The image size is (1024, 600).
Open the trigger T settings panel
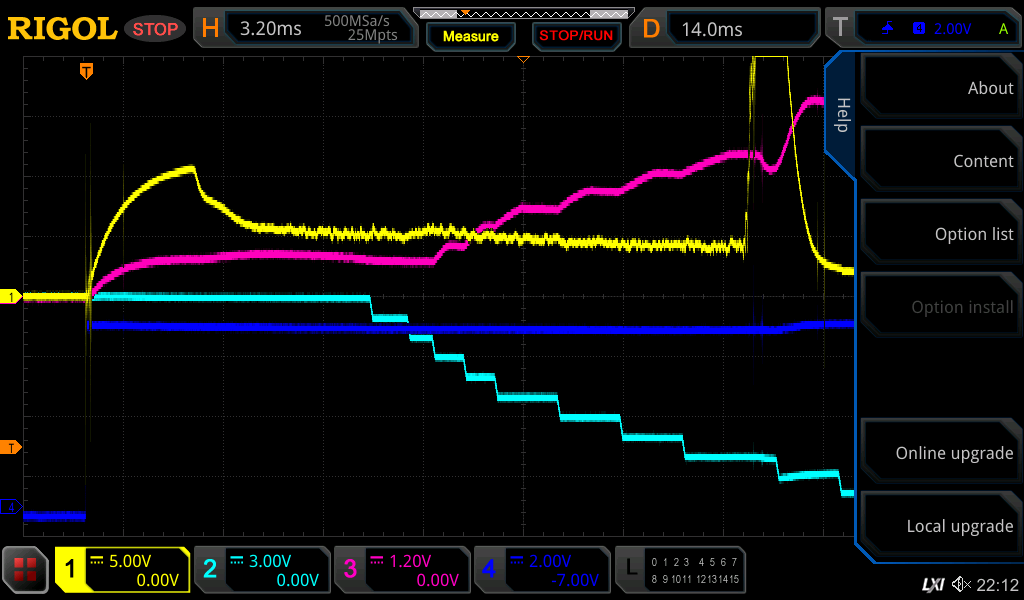920,29
